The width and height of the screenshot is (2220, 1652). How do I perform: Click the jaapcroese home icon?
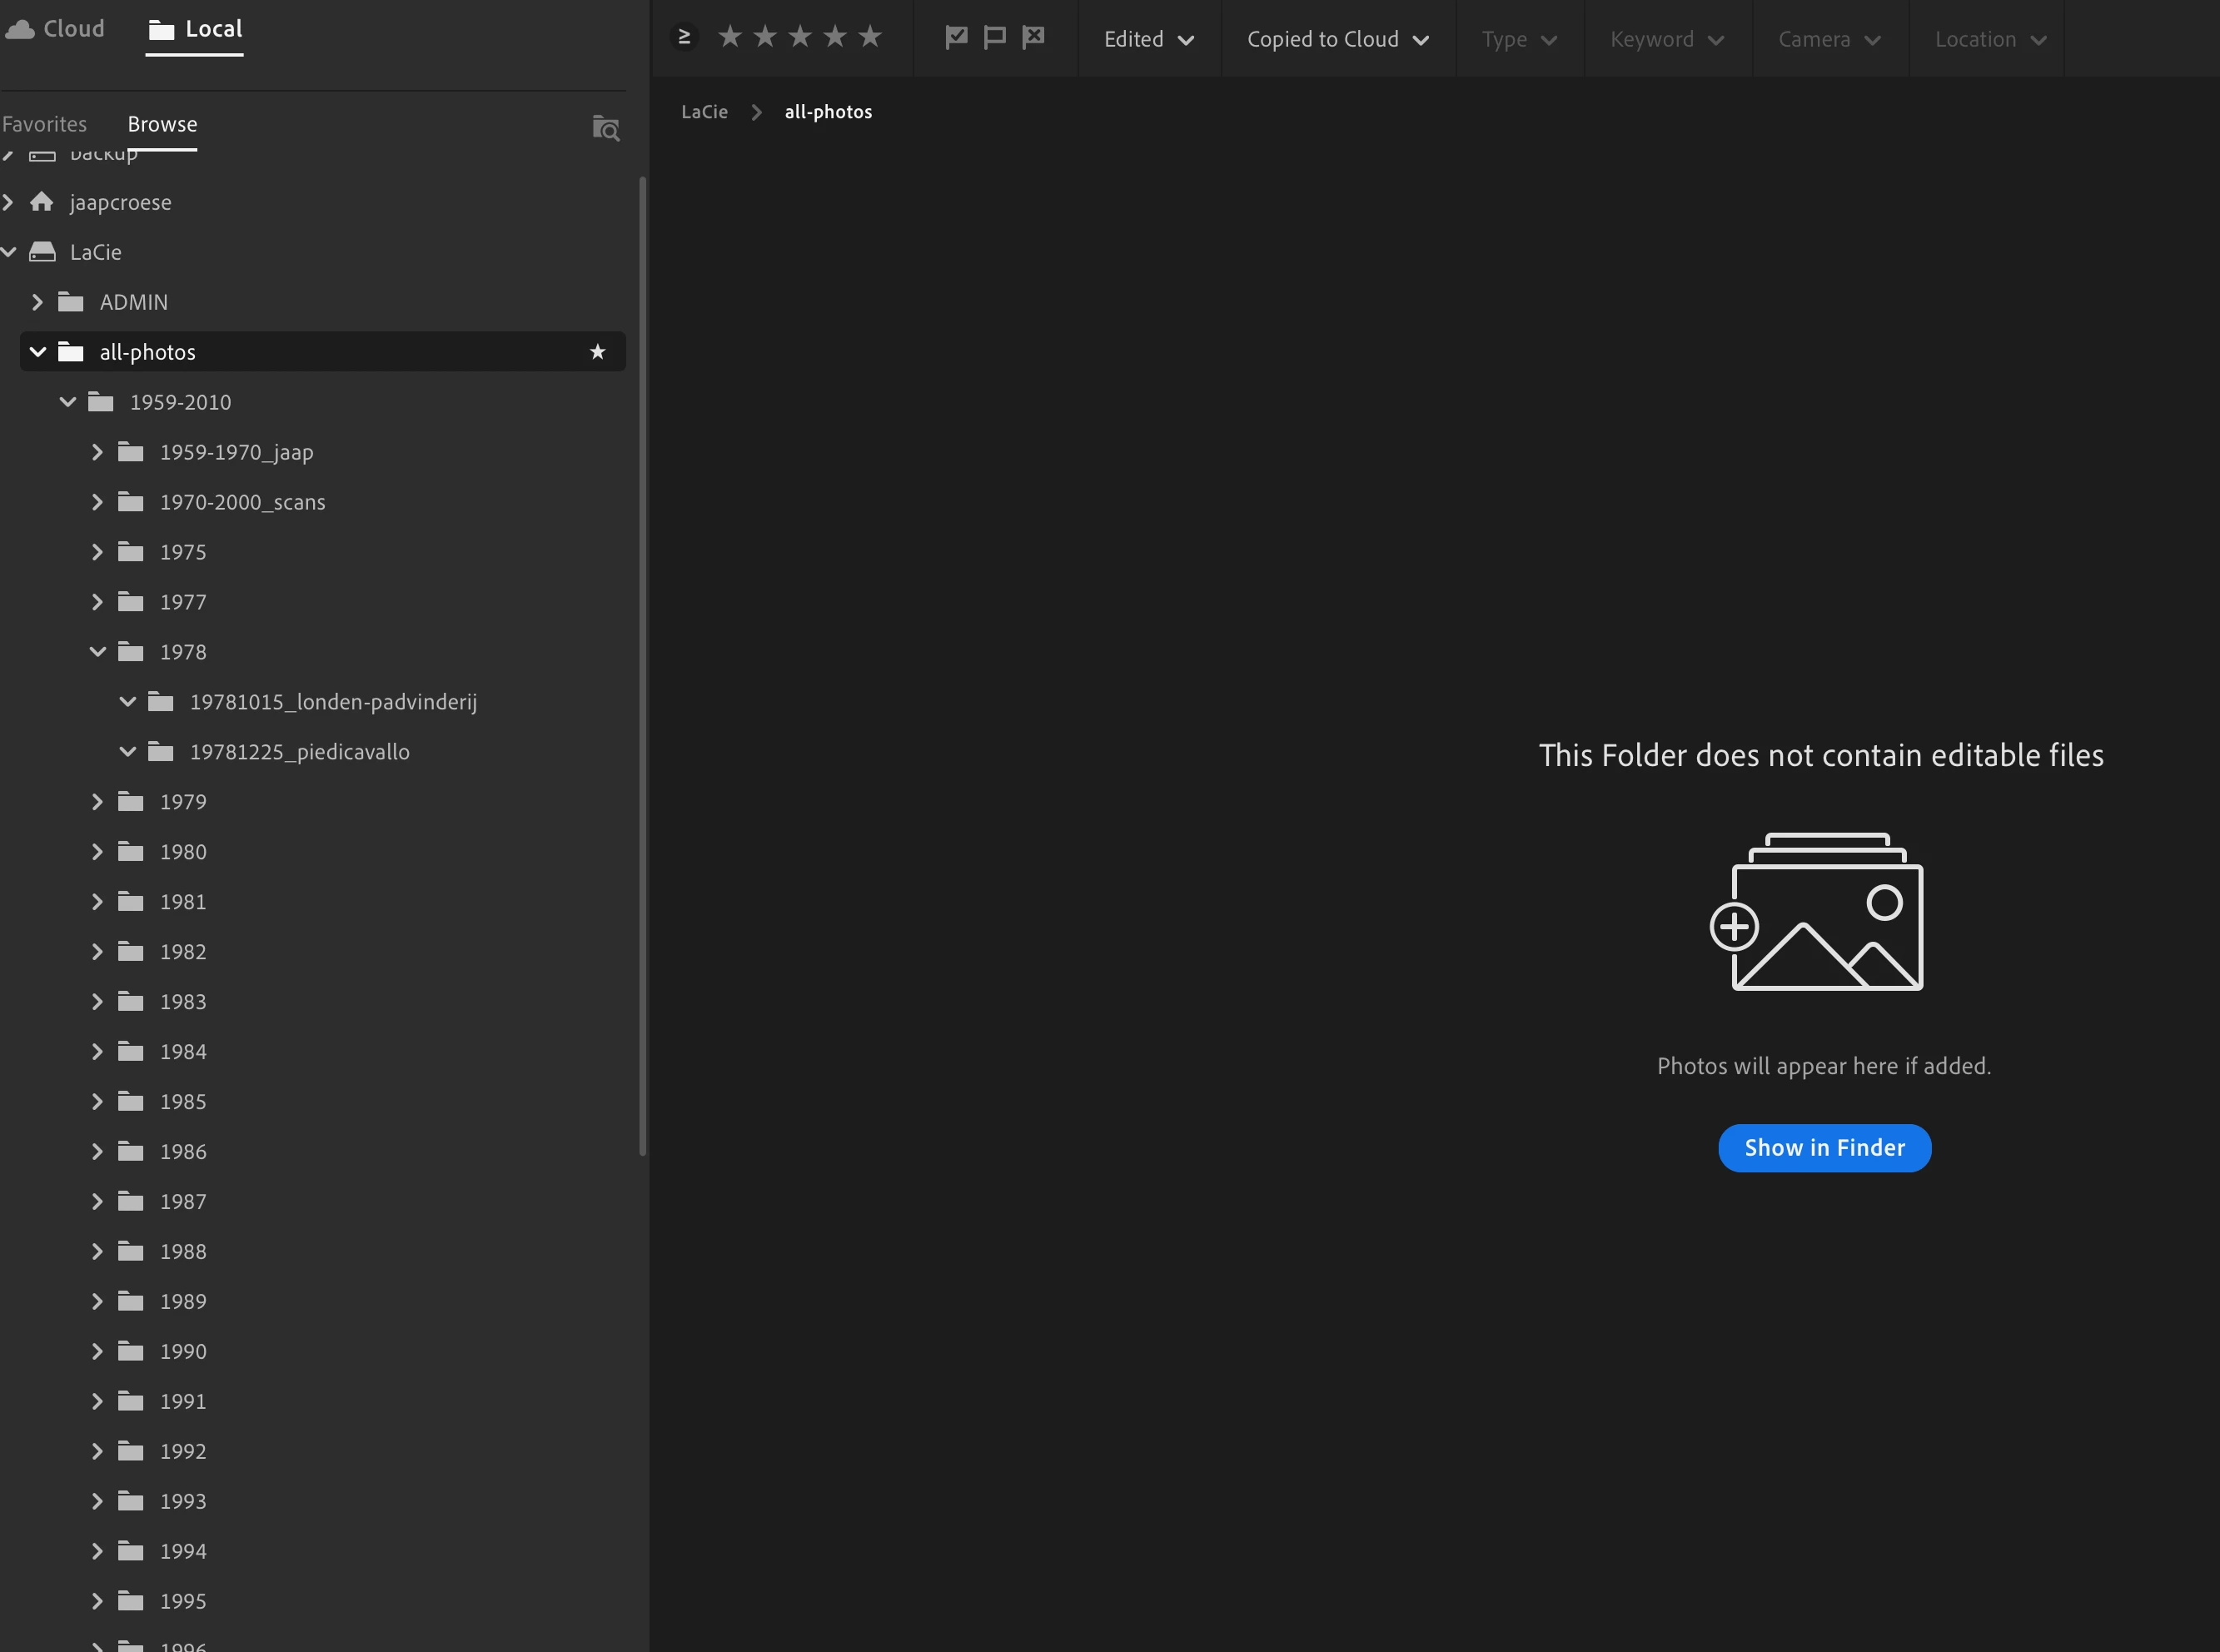(42, 202)
